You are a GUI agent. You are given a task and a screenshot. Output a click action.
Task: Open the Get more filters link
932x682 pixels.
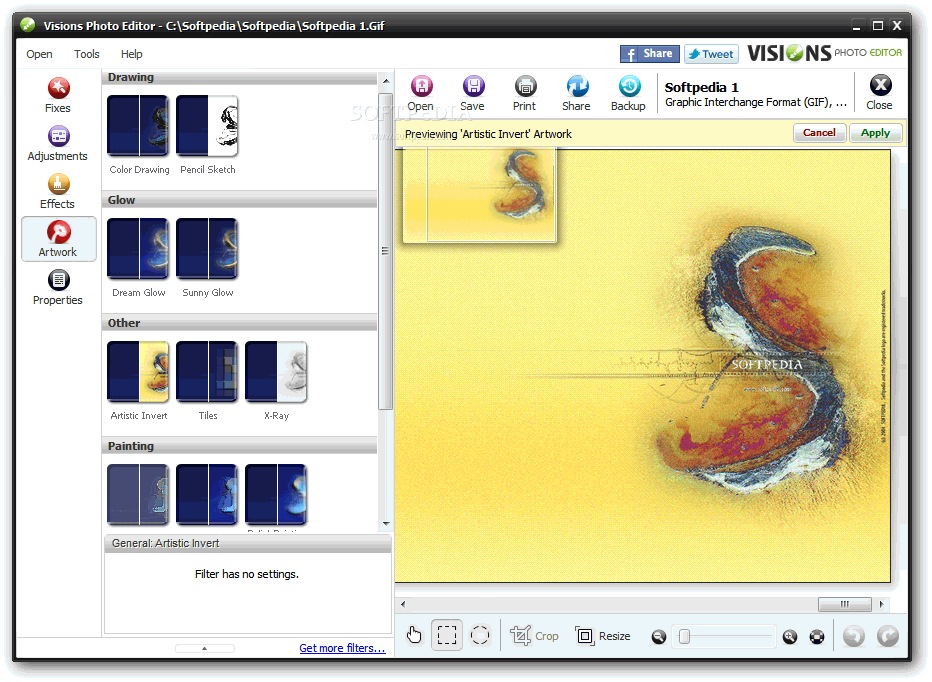pos(342,648)
